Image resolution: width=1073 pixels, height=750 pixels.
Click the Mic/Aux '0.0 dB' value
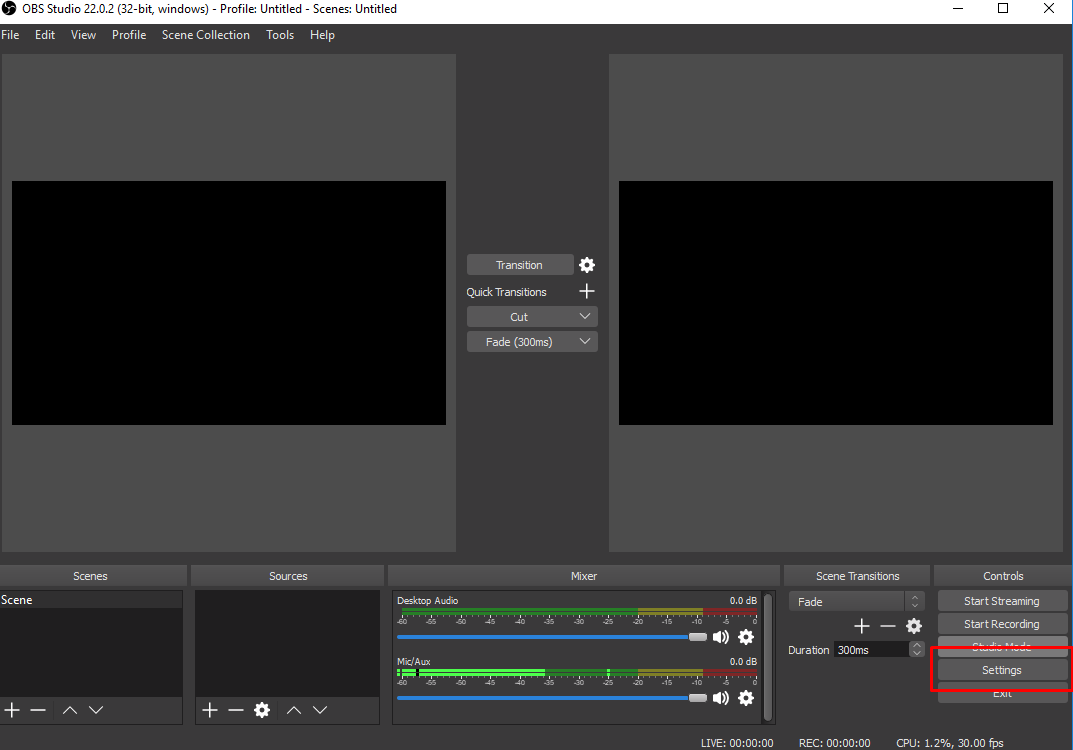743,661
